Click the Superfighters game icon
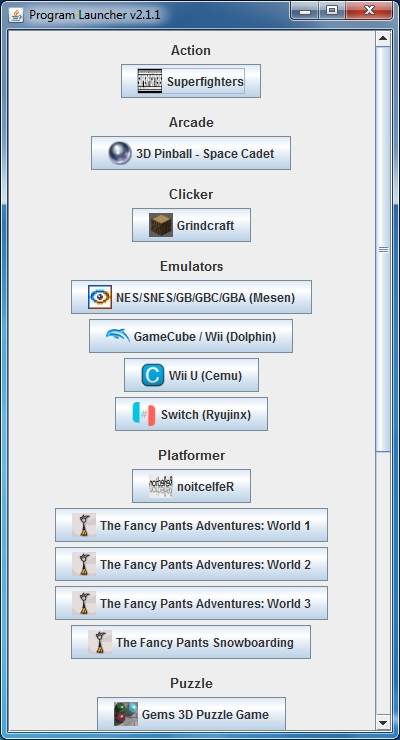 coord(150,81)
